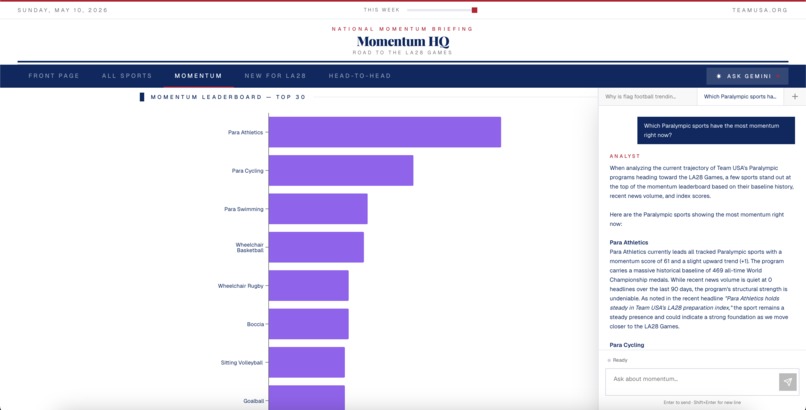The image size is (806, 410).
Task: Click the send message paper-plane icon
Action: coord(787,382)
